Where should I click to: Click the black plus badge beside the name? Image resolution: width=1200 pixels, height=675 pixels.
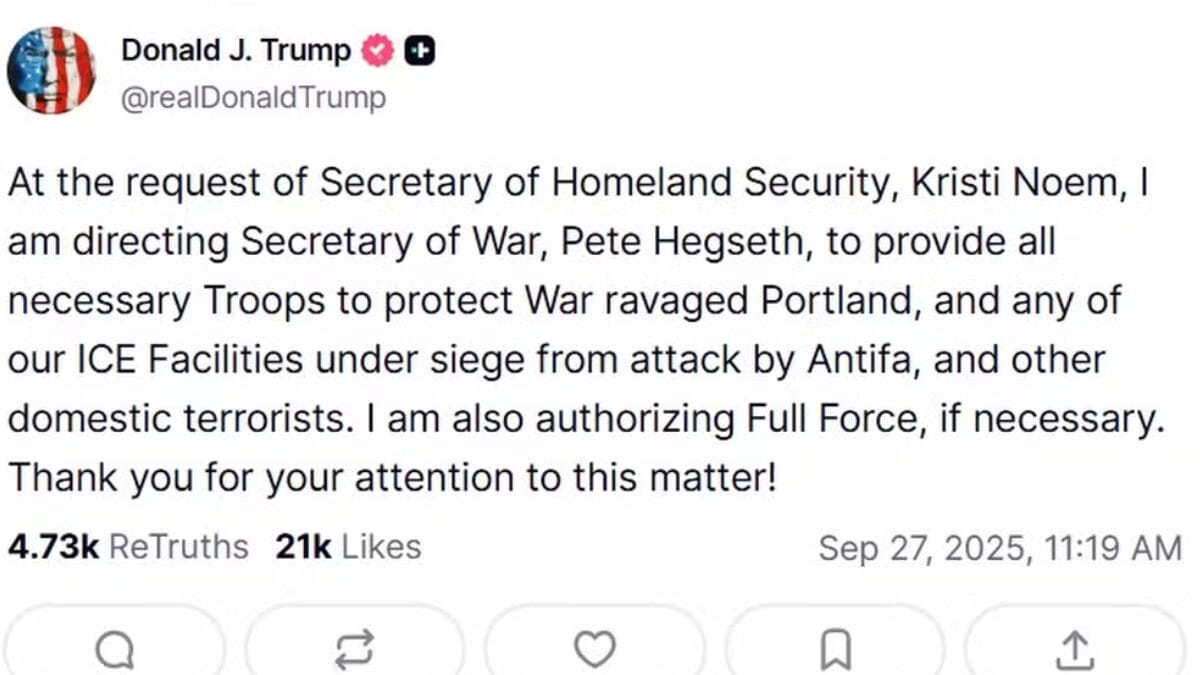pyautogui.click(x=419, y=50)
